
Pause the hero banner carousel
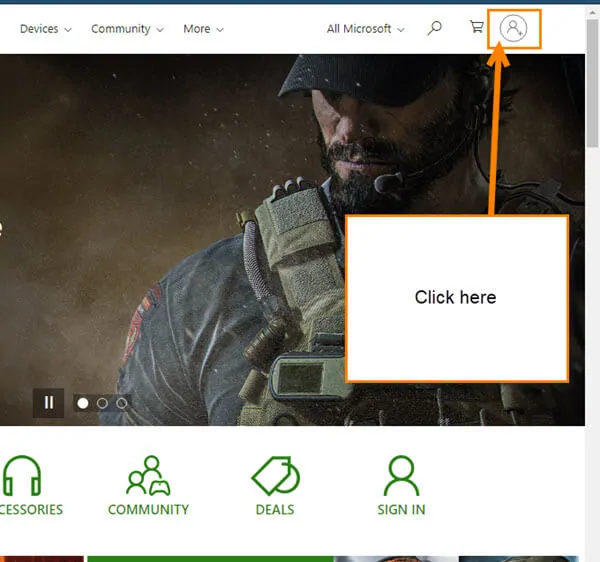pyautogui.click(x=49, y=402)
